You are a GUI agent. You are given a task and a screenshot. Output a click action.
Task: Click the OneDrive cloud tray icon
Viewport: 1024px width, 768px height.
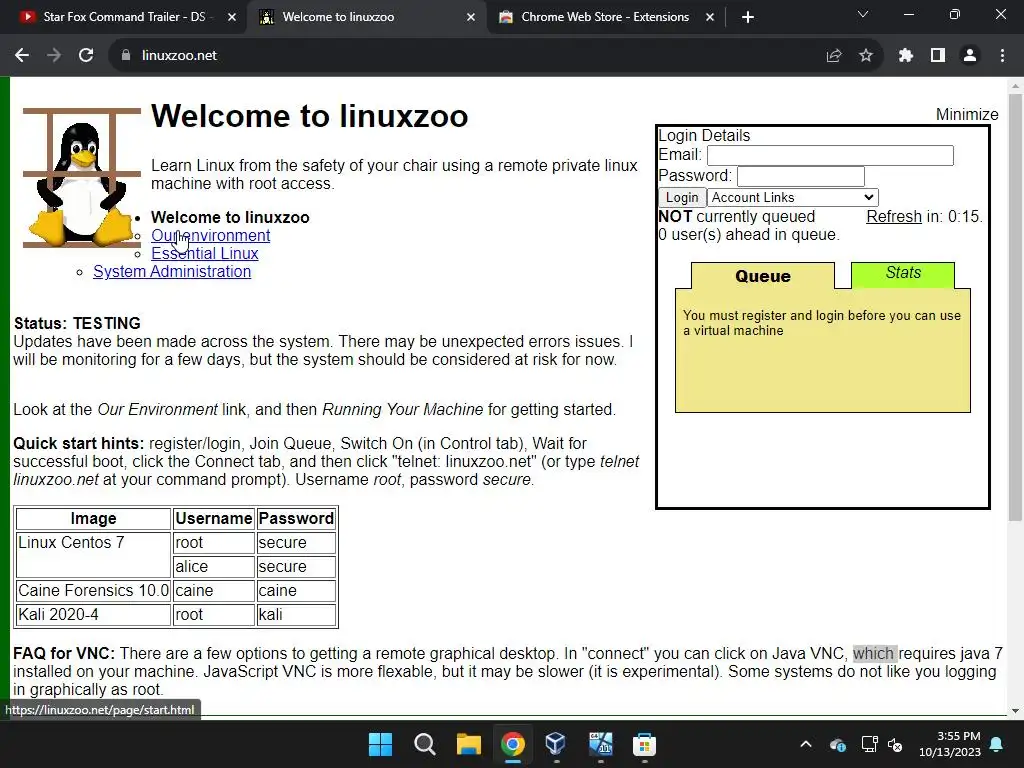click(x=838, y=744)
